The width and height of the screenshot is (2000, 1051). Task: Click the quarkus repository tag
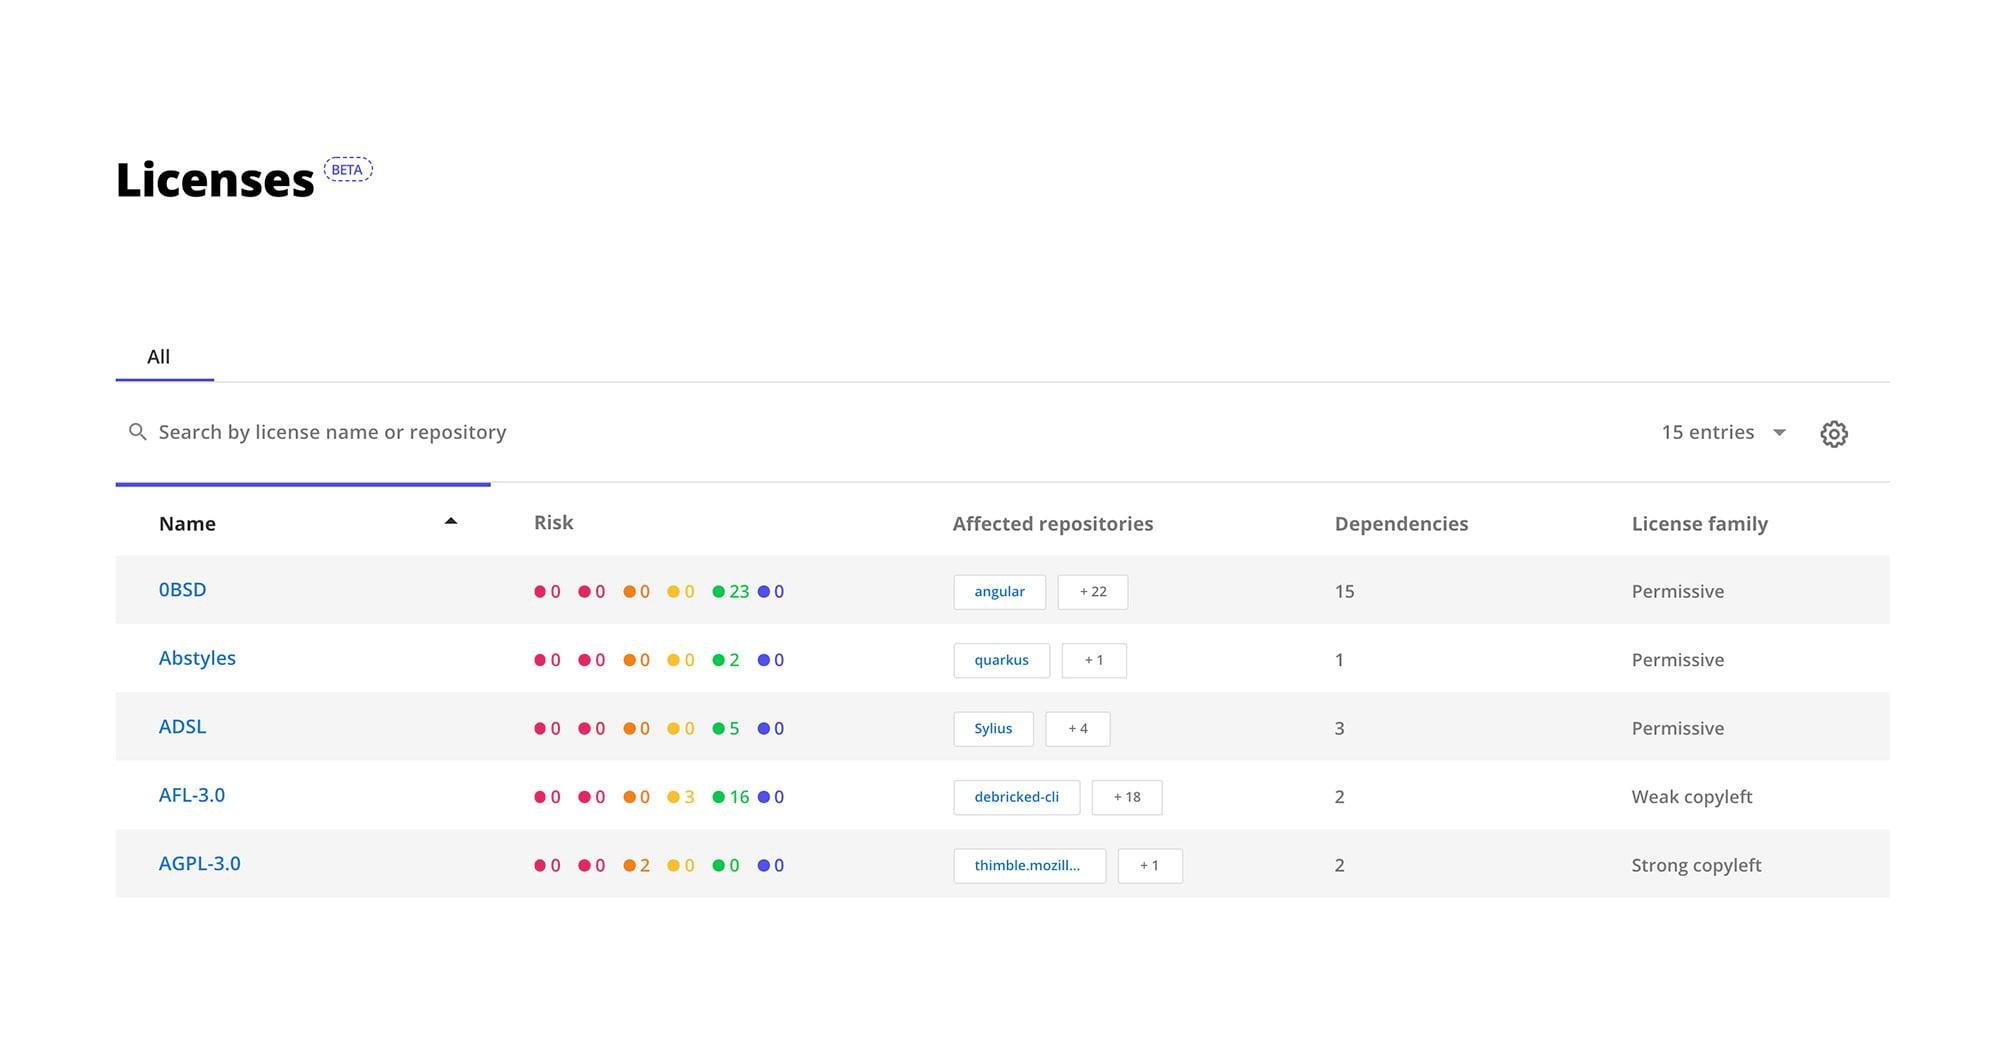1001,660
